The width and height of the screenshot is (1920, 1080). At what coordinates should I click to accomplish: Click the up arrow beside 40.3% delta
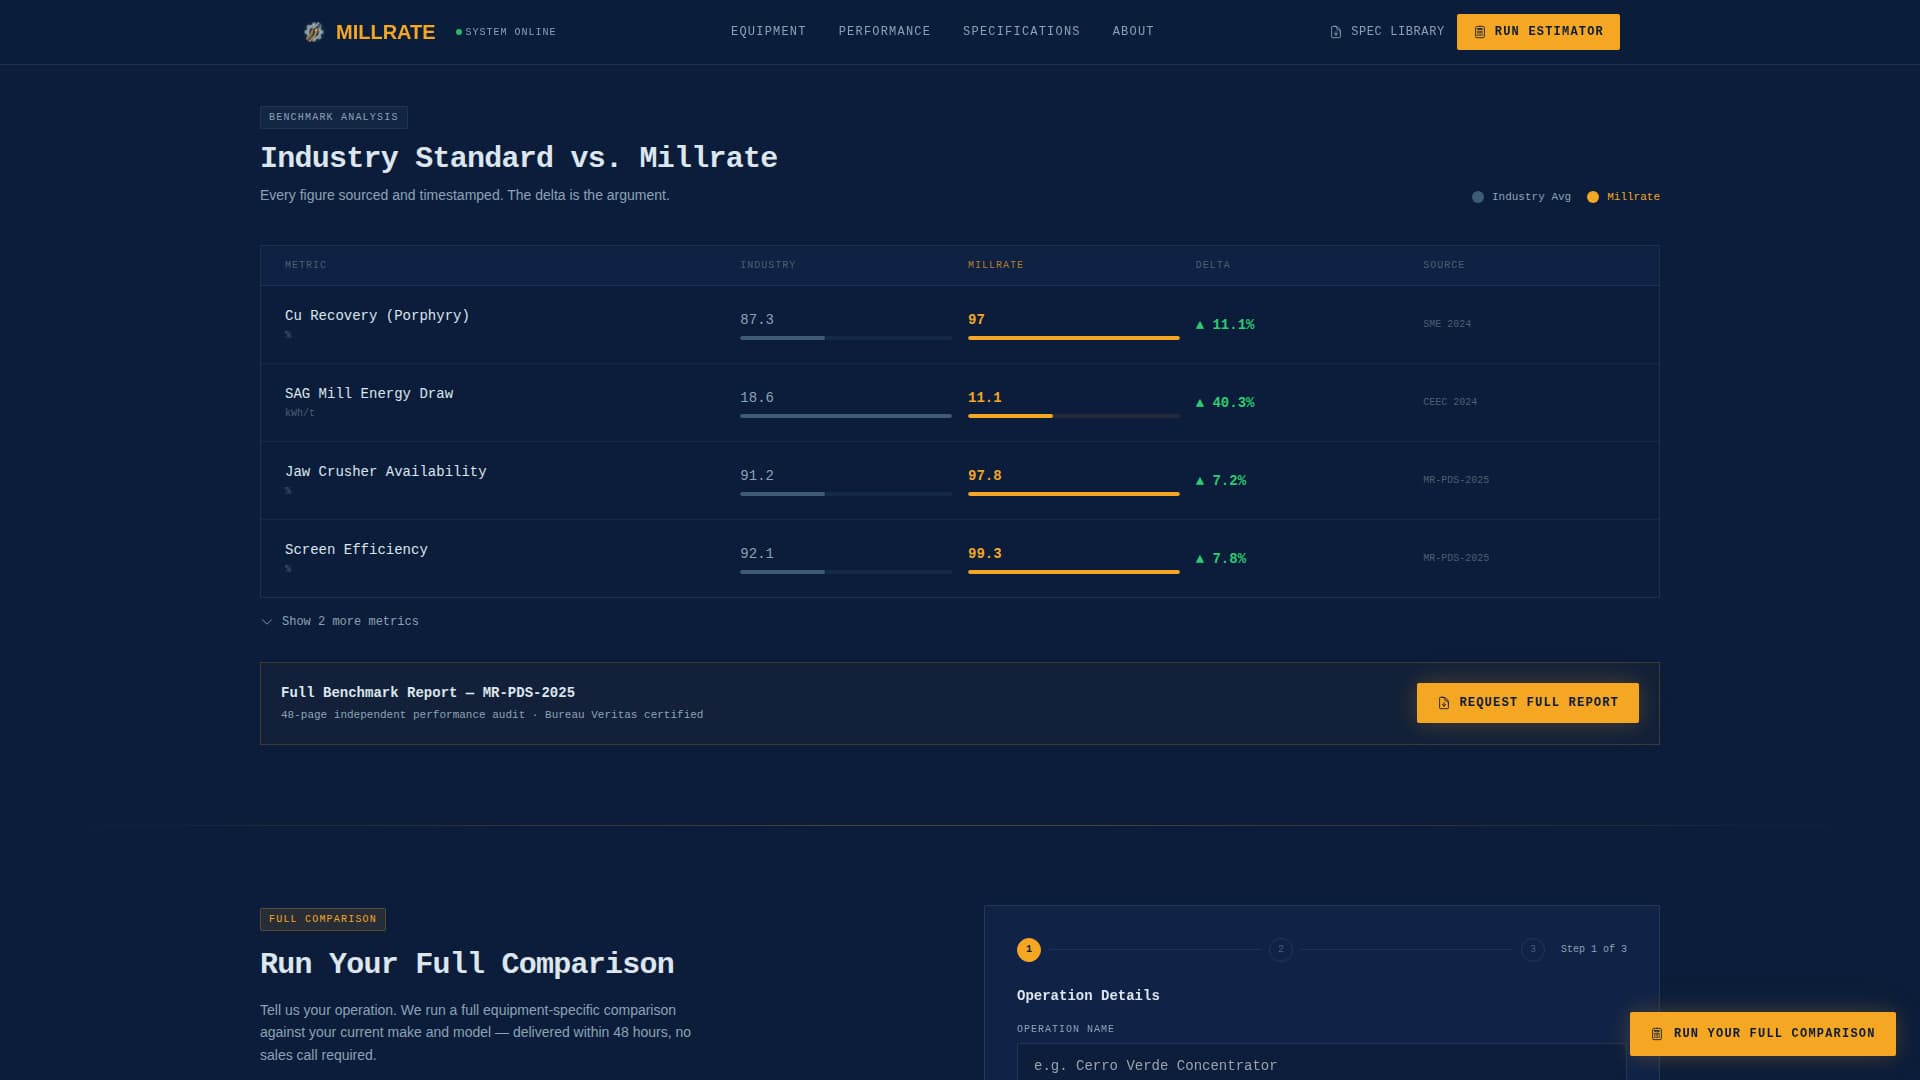coord(1200,403)
